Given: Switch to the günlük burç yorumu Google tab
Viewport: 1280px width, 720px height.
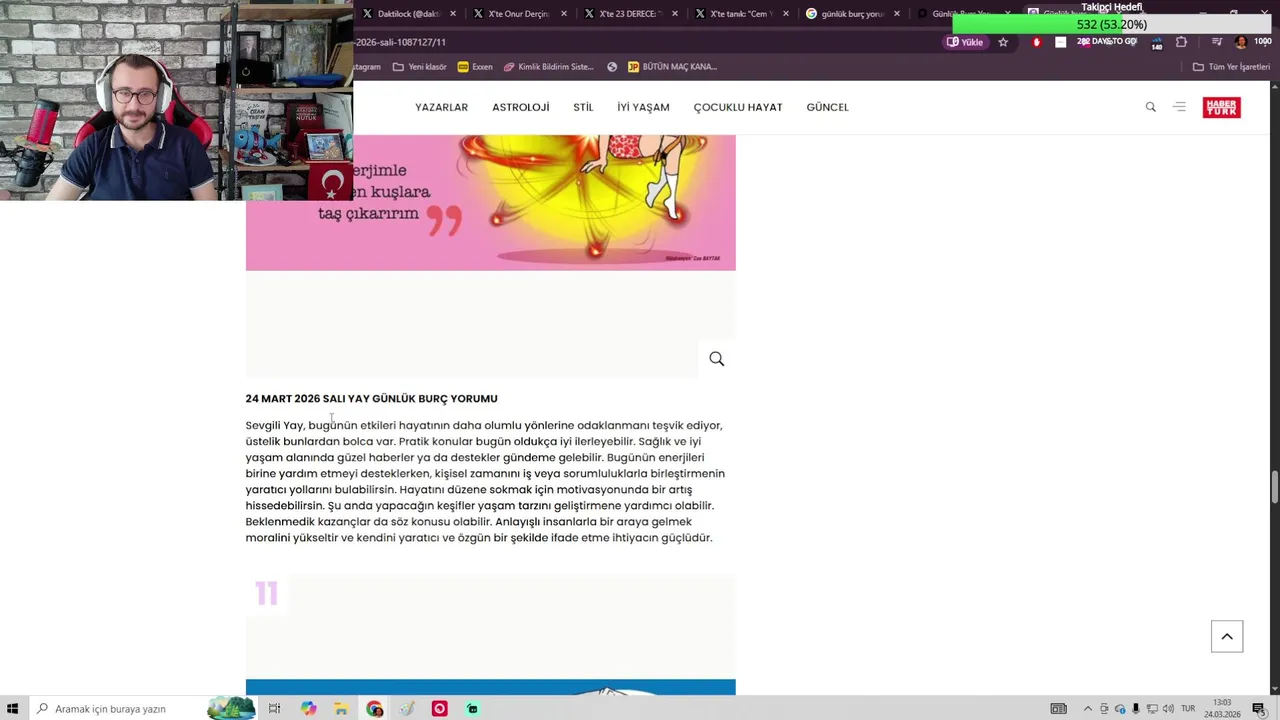Looking at the screenshot, I should (852, 14).
